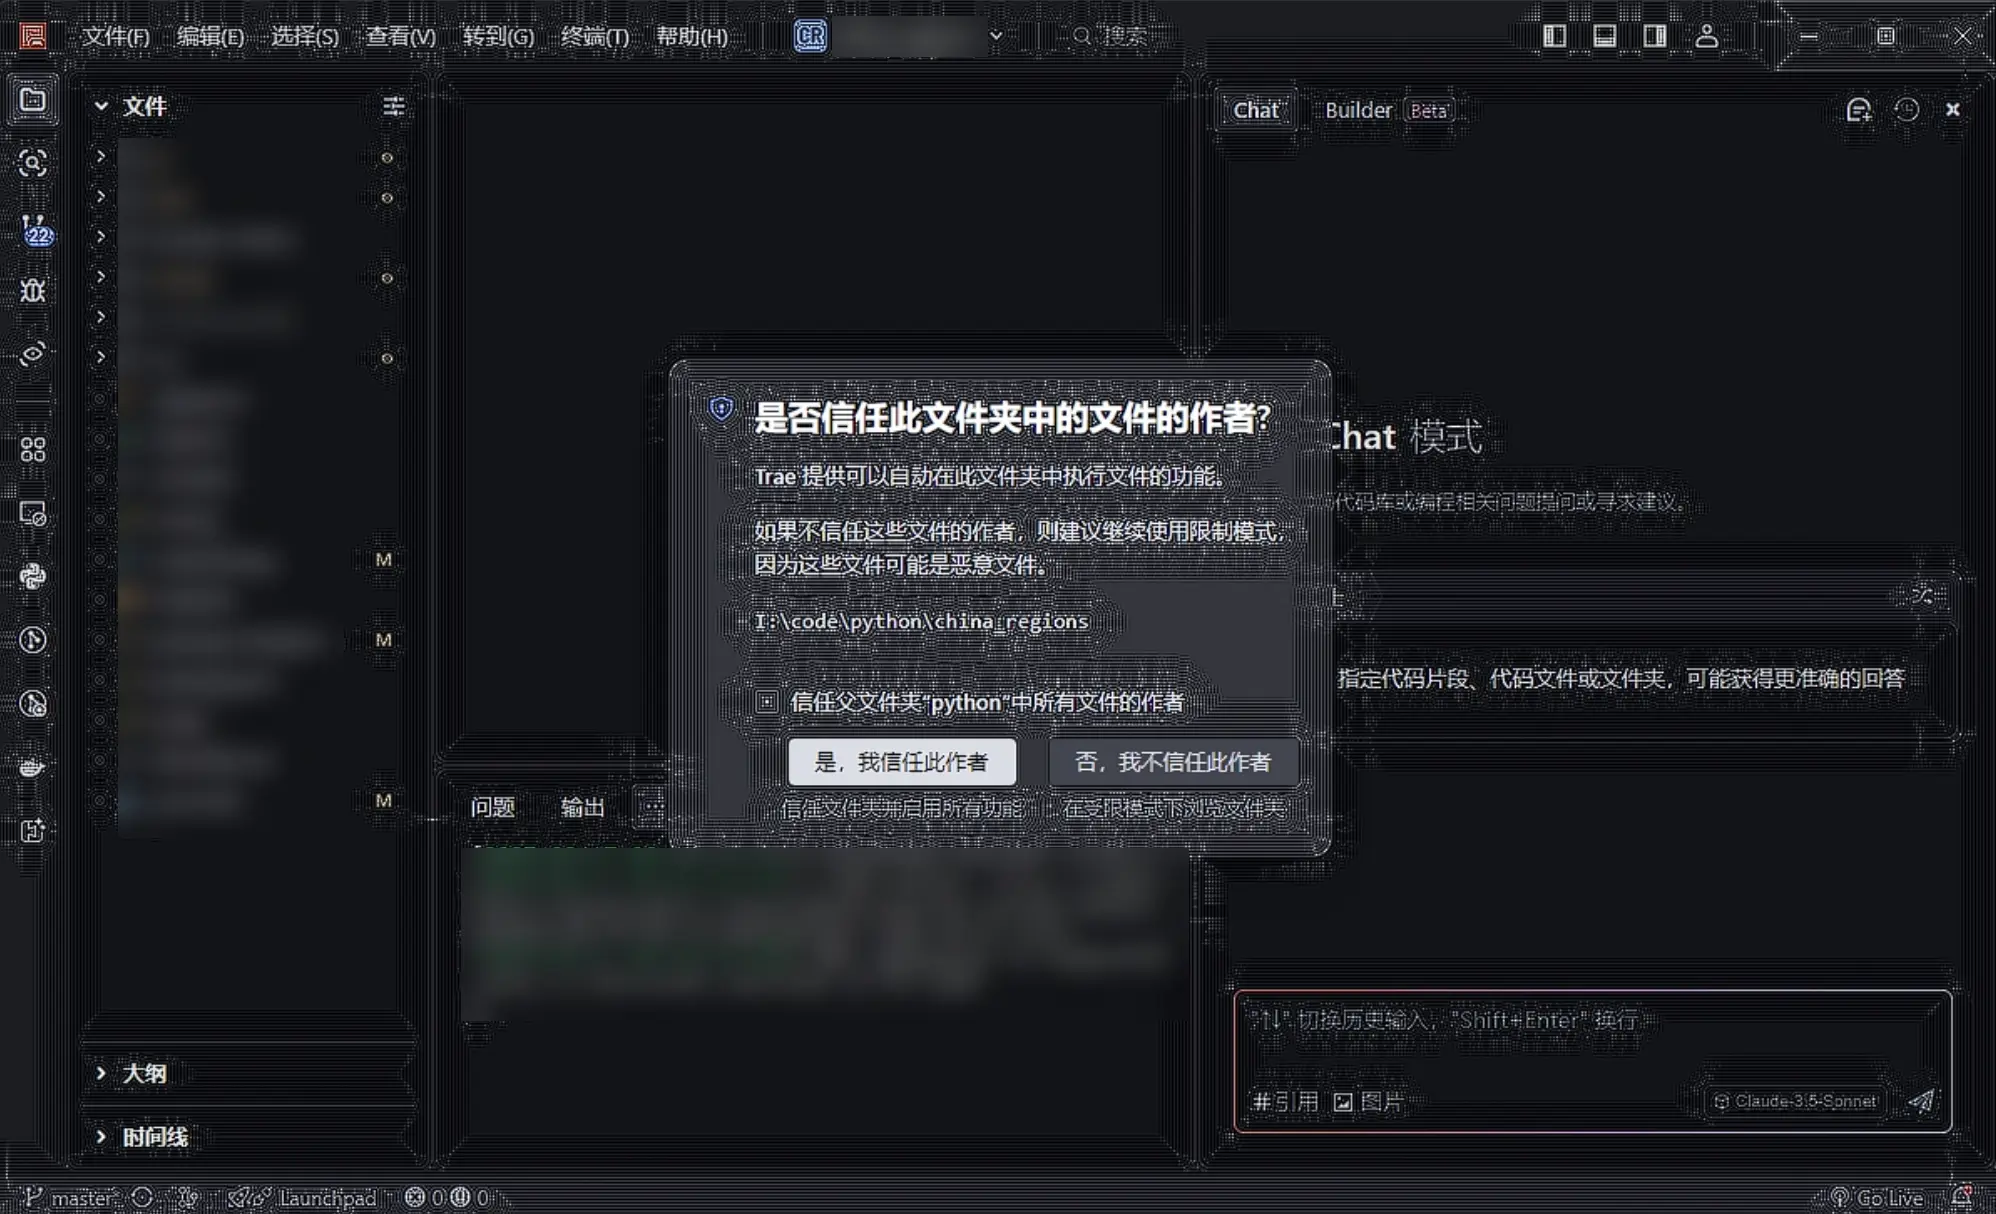Screen dimensions: 1996x1214
Task: Expand the 大纲 outline section
Action: (x=144, y=1073)
